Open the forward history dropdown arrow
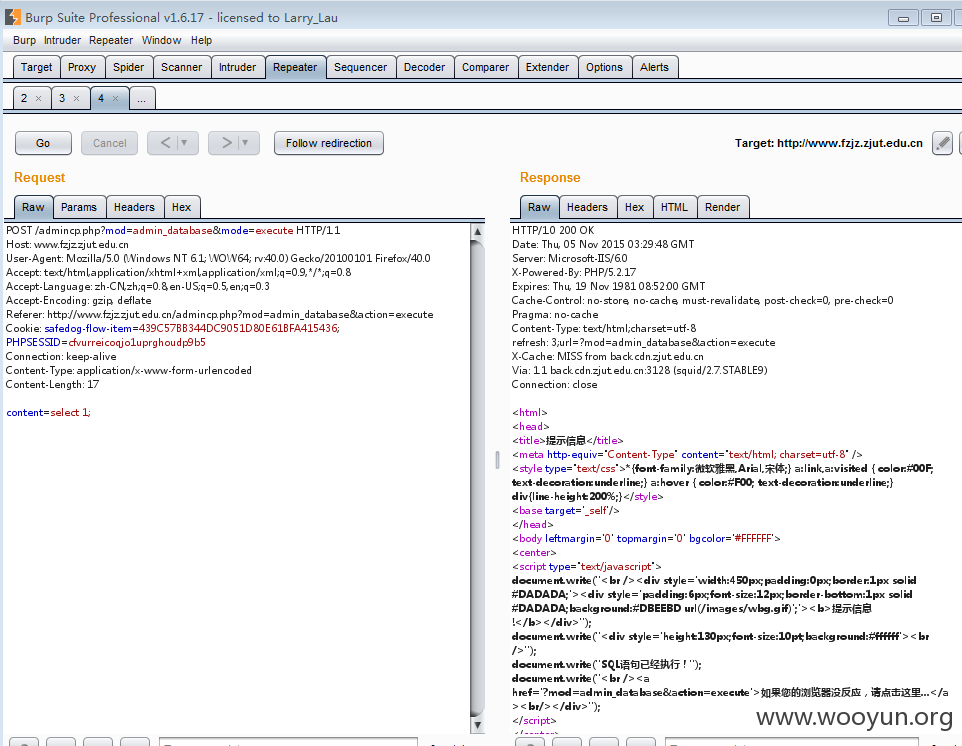The height and width of the screenshot is (746, 962). pyautogui.click(x=245, y=143)
